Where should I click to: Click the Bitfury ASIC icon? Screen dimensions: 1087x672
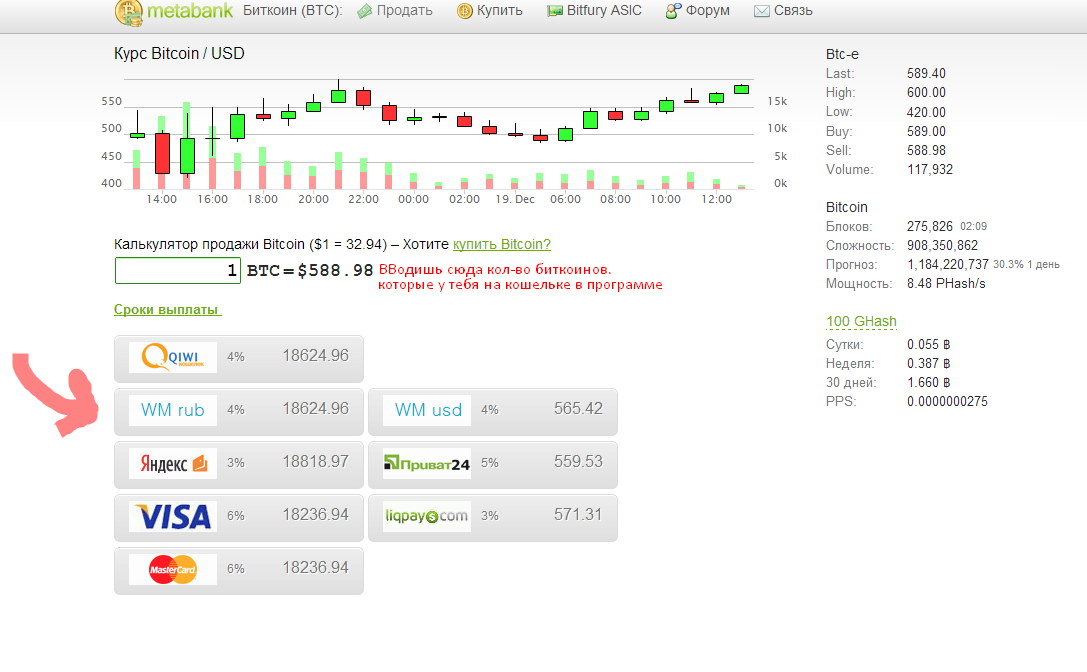(555, 11)
